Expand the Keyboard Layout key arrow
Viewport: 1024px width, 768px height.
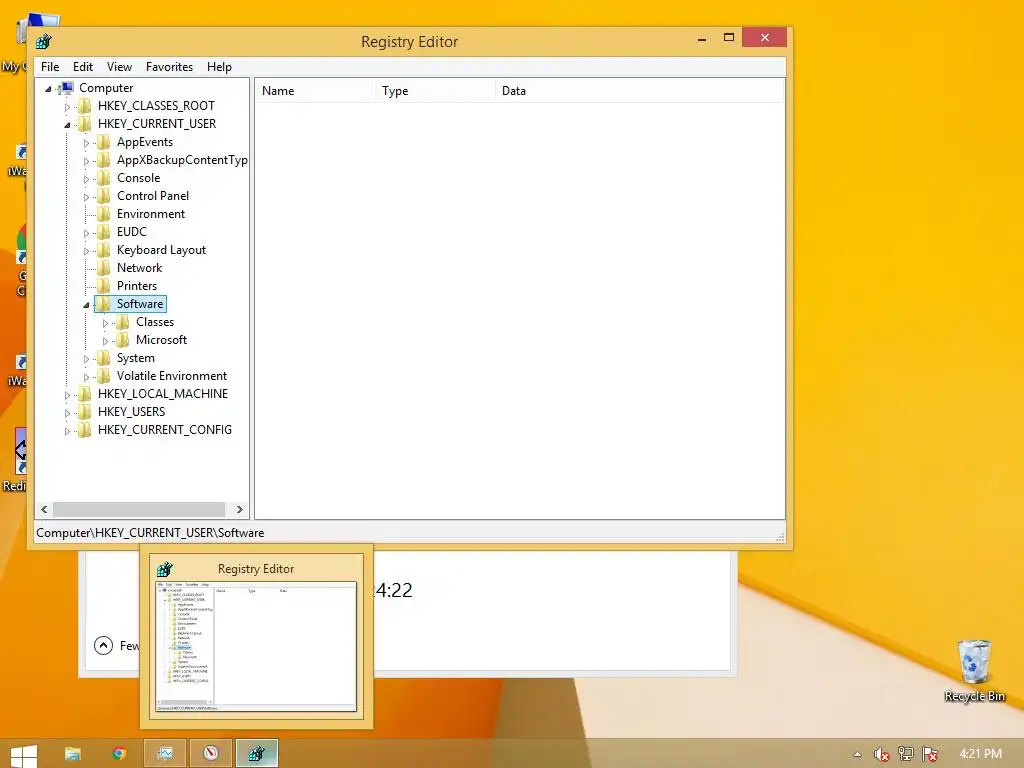coord(86,251)
